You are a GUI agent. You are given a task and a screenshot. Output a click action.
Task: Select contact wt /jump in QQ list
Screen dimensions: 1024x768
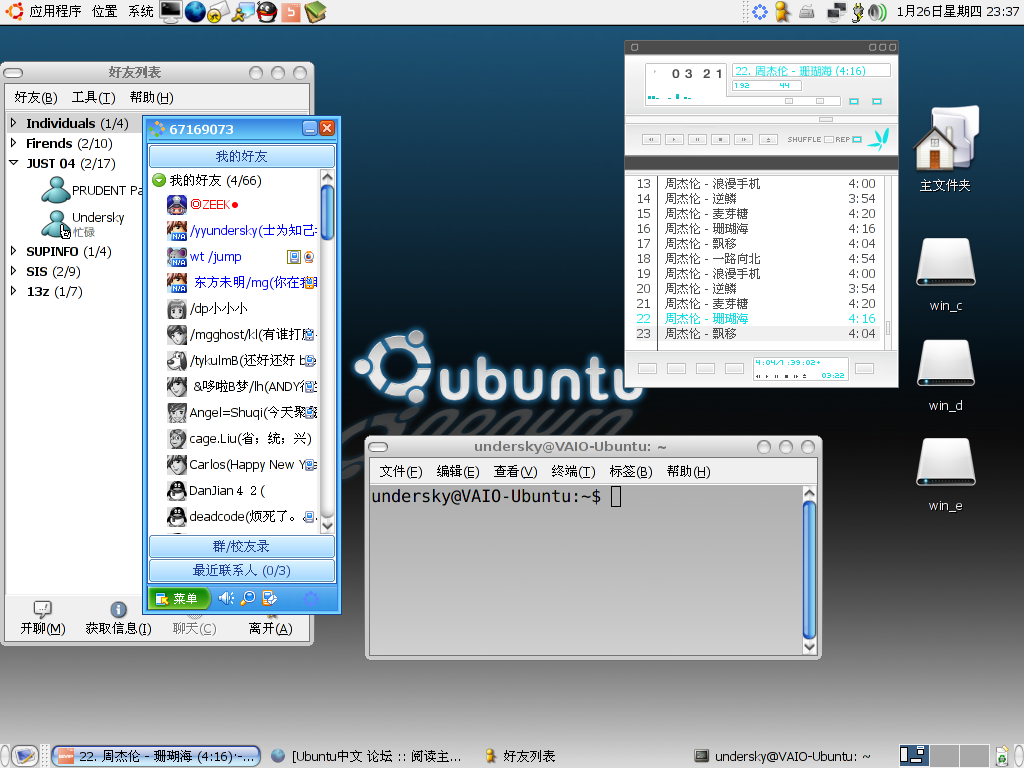click(242, 257)
